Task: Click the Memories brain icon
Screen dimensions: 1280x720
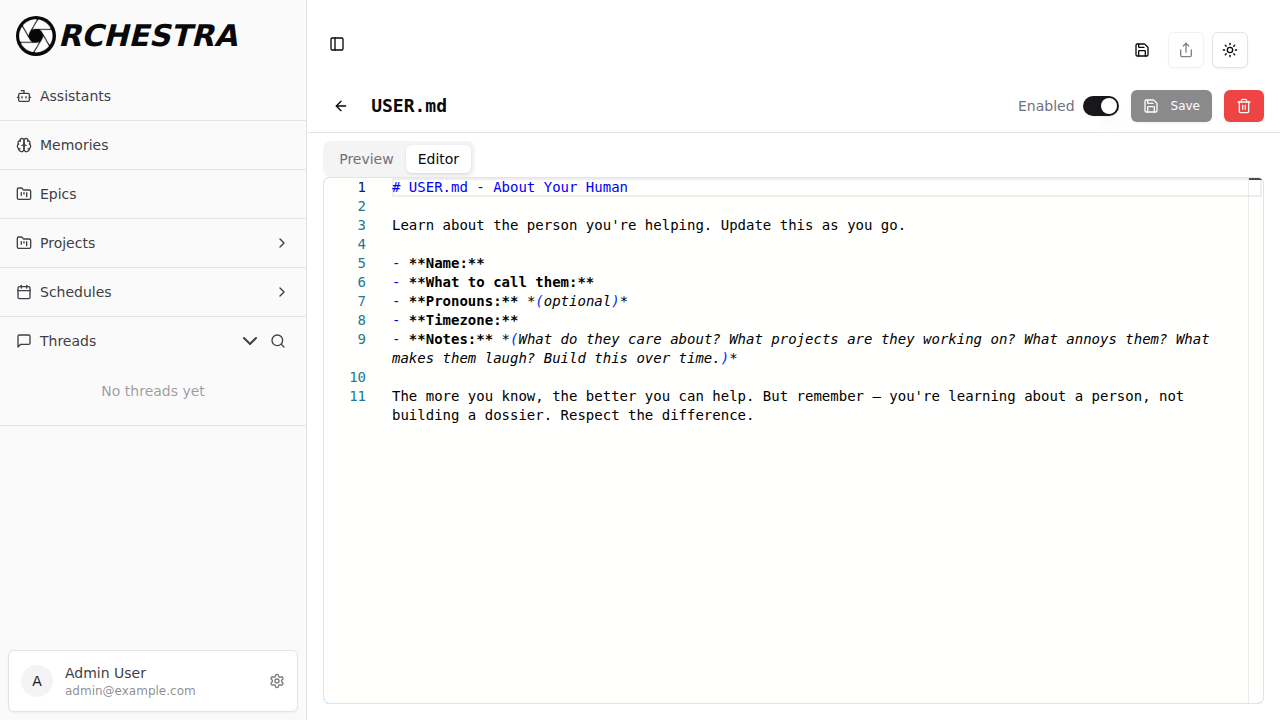Action: [24, 145]
